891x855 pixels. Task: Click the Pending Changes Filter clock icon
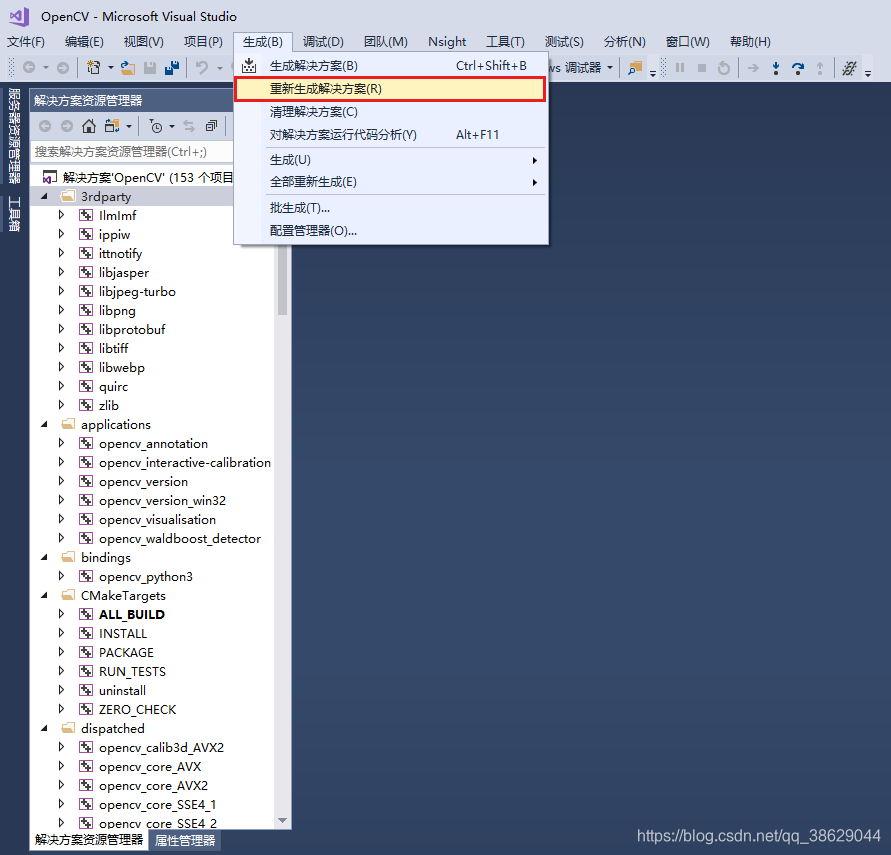[156, 126]
